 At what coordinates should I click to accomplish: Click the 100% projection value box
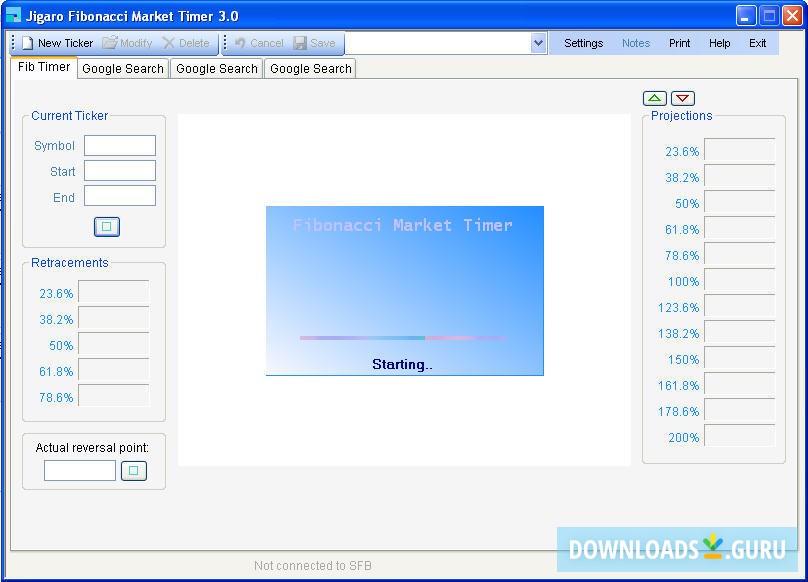point(739,280)
